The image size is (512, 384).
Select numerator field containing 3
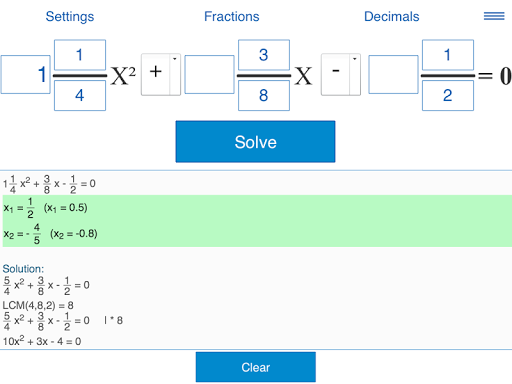click(264, 55)
